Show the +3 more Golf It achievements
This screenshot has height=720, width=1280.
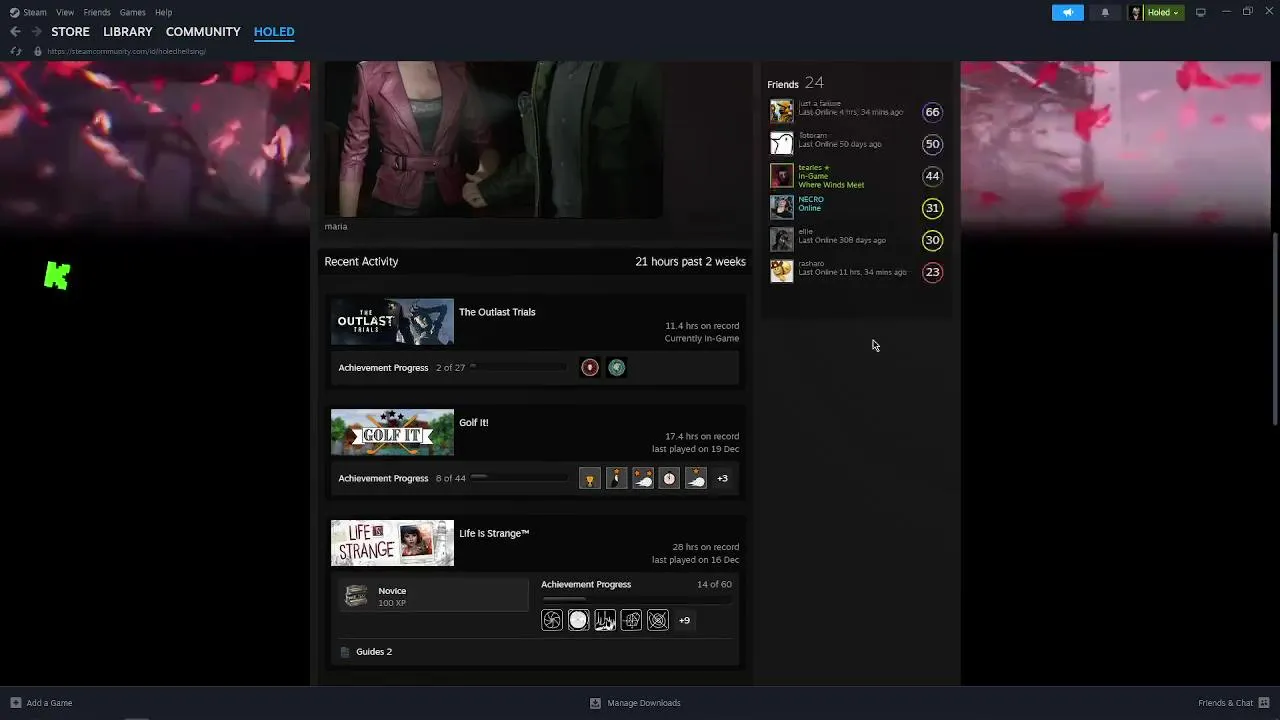pos(722,479)
